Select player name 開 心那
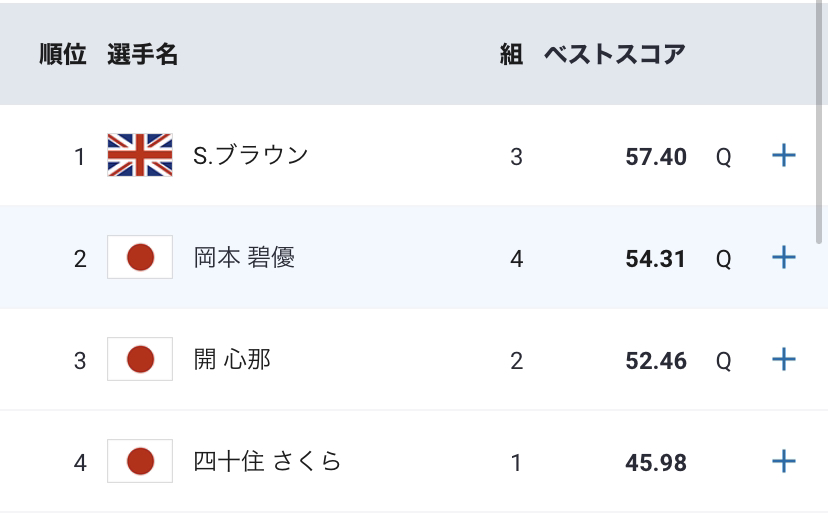The image size is (828, 520). [x=232, y=360]
